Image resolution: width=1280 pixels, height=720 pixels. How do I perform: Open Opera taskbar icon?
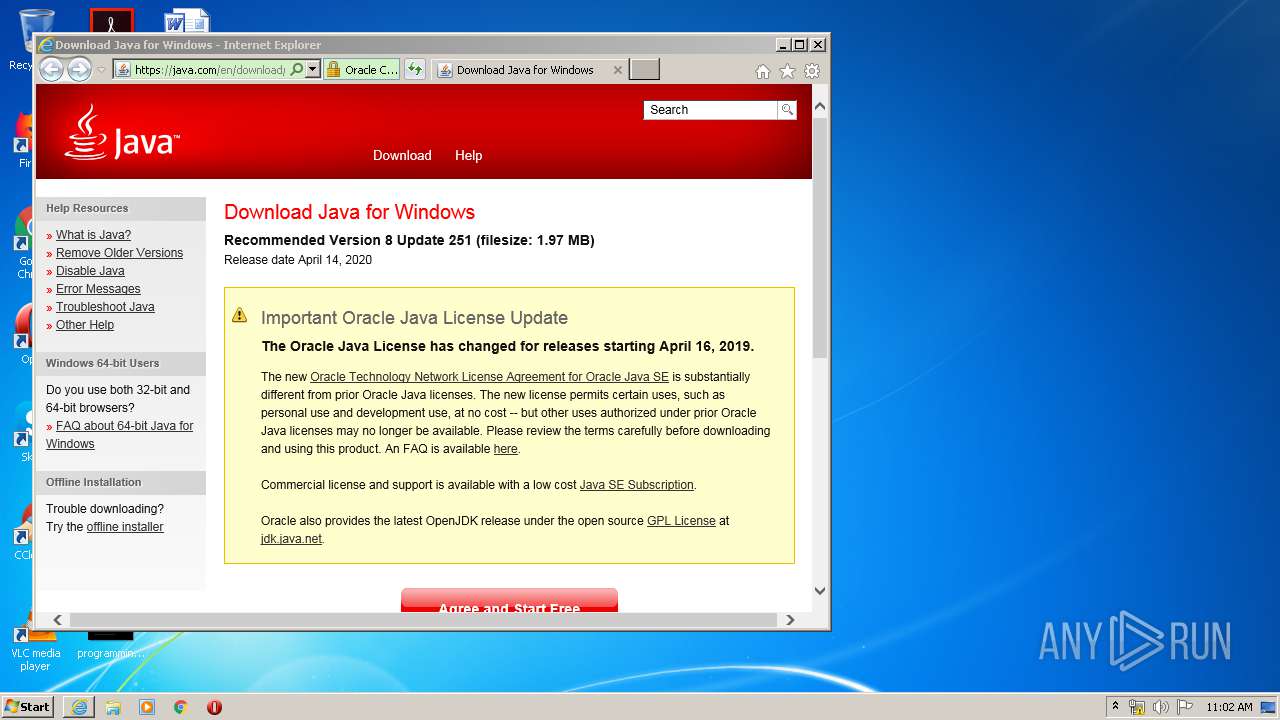(214, 707)
